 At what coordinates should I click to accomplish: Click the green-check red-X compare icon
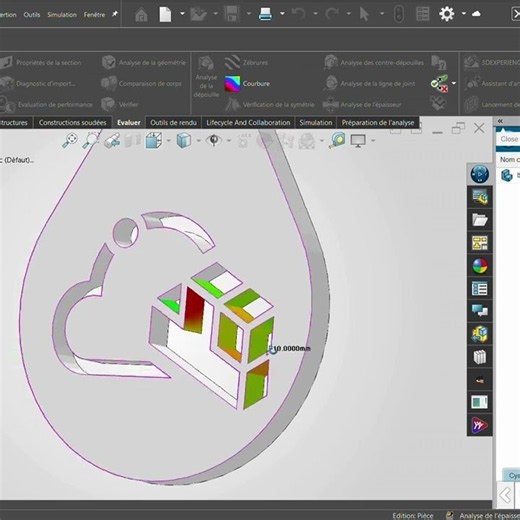[439, 83]
